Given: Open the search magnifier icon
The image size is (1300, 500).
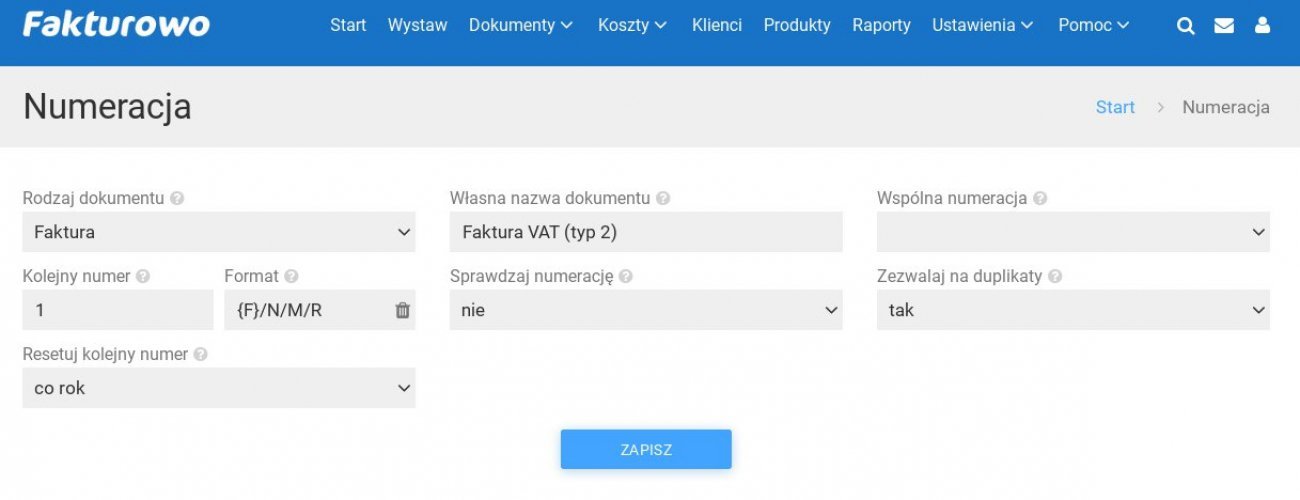Looking at the screenshot, I should click(x=1186, y=26).
